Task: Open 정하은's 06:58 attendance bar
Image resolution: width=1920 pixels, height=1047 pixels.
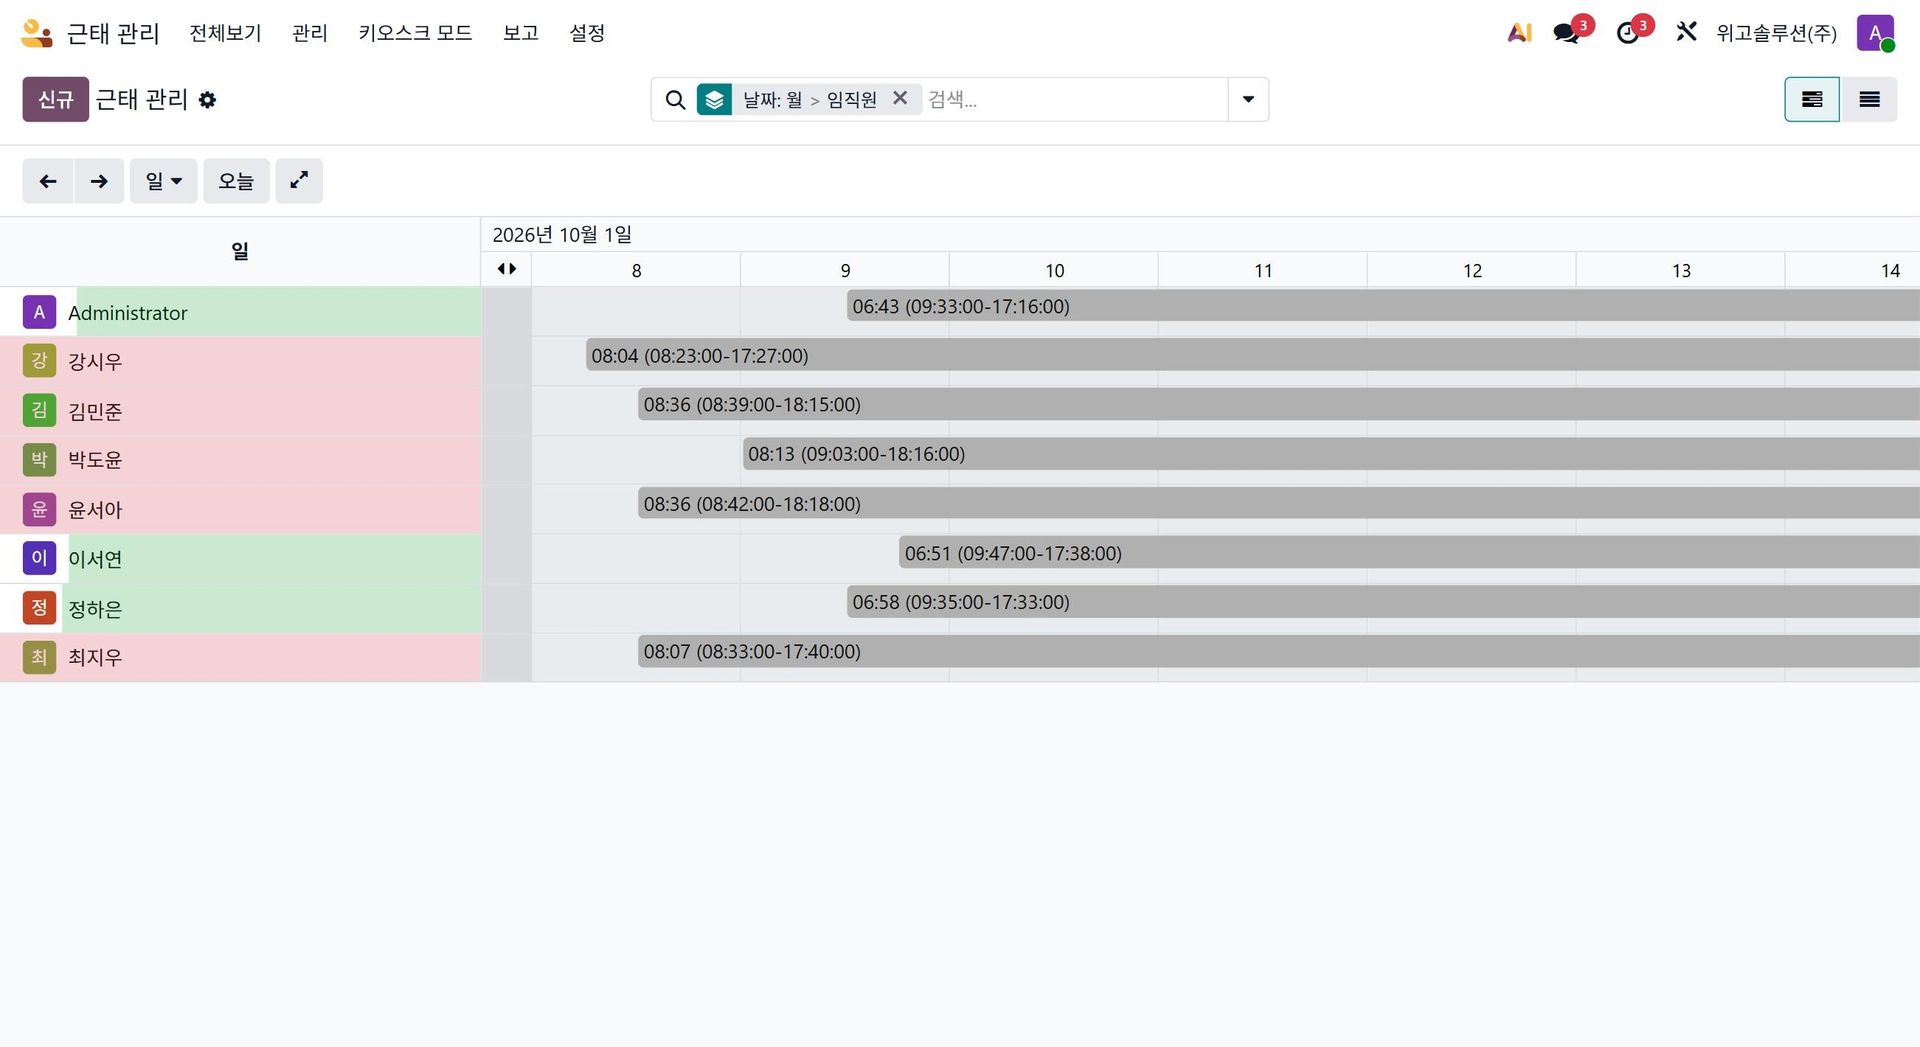Action: coord(1383,602)
